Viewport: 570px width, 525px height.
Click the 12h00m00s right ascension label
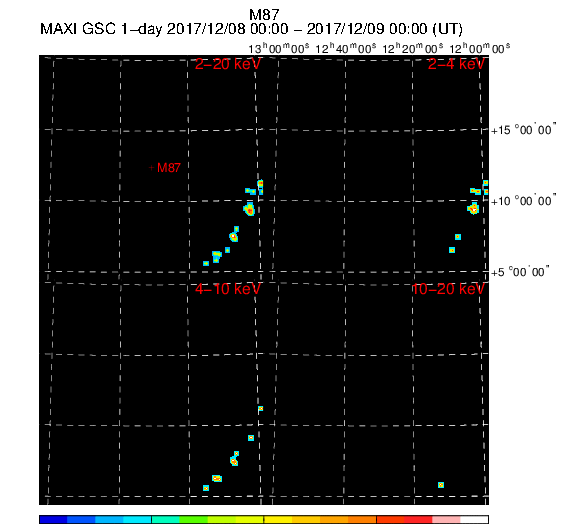coord(479,48)
